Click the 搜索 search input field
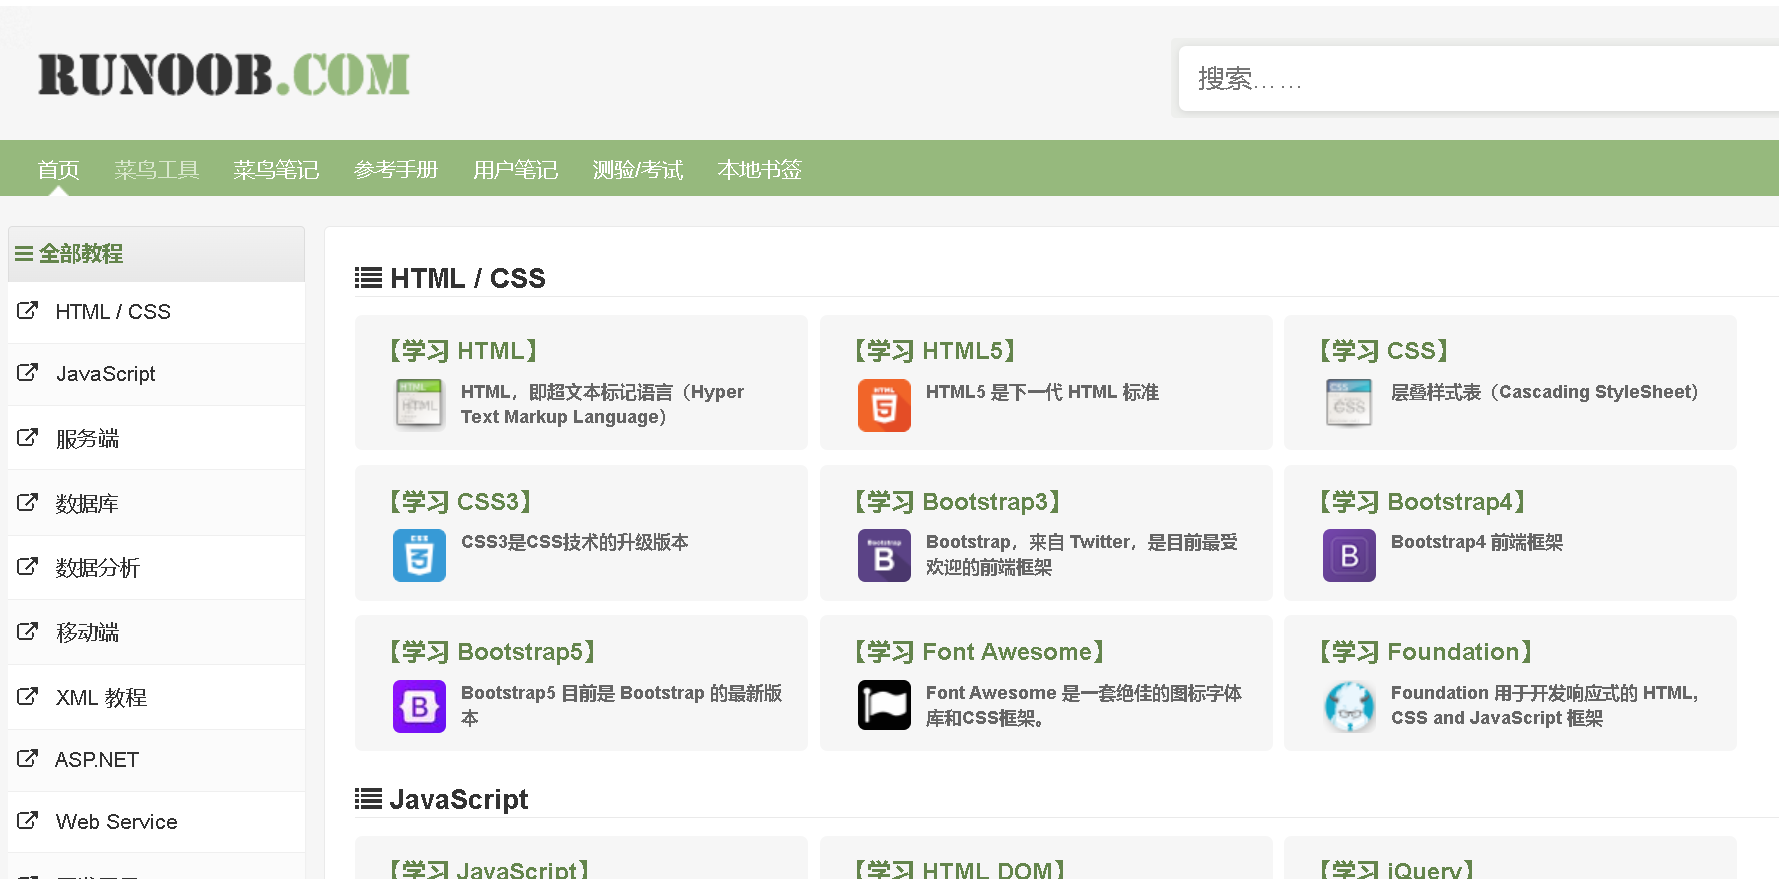This screenshot has width=1779, height=879. [x=1478, y=78]
